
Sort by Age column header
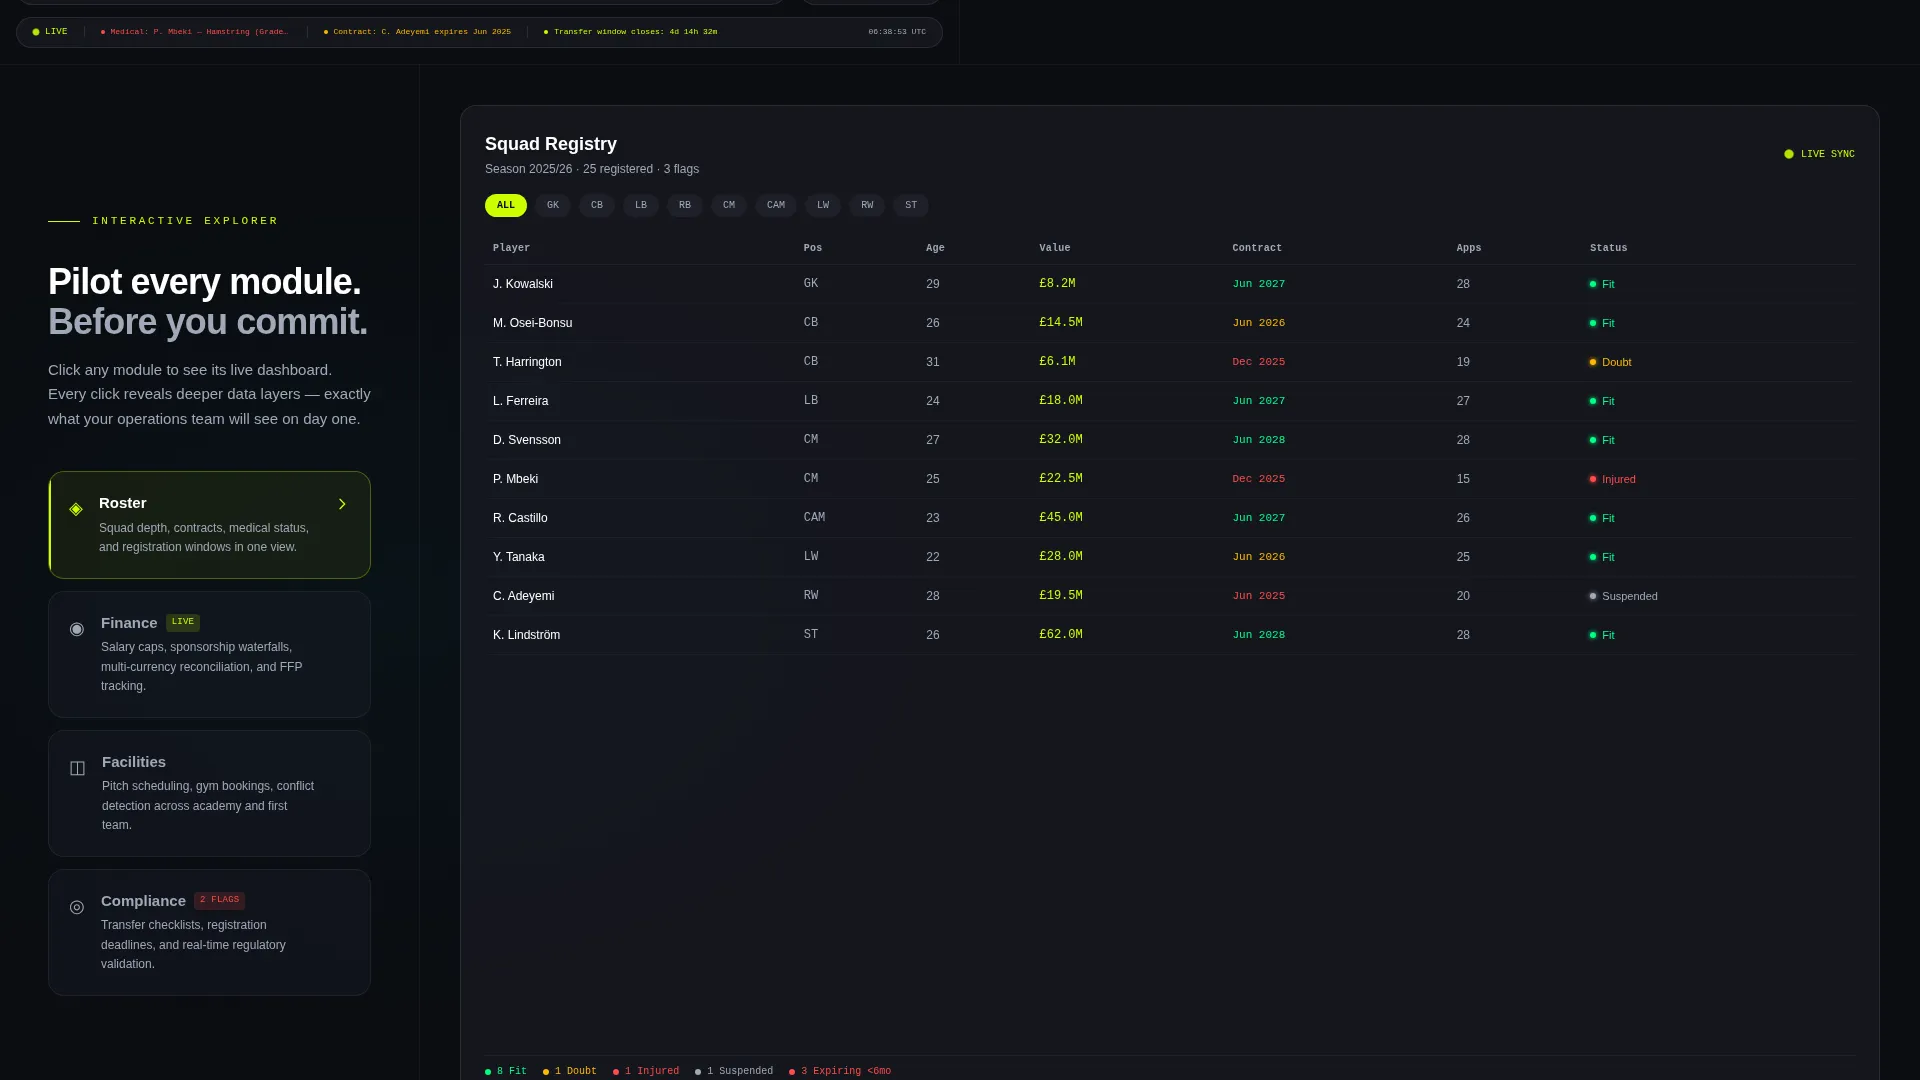[935, 248]
